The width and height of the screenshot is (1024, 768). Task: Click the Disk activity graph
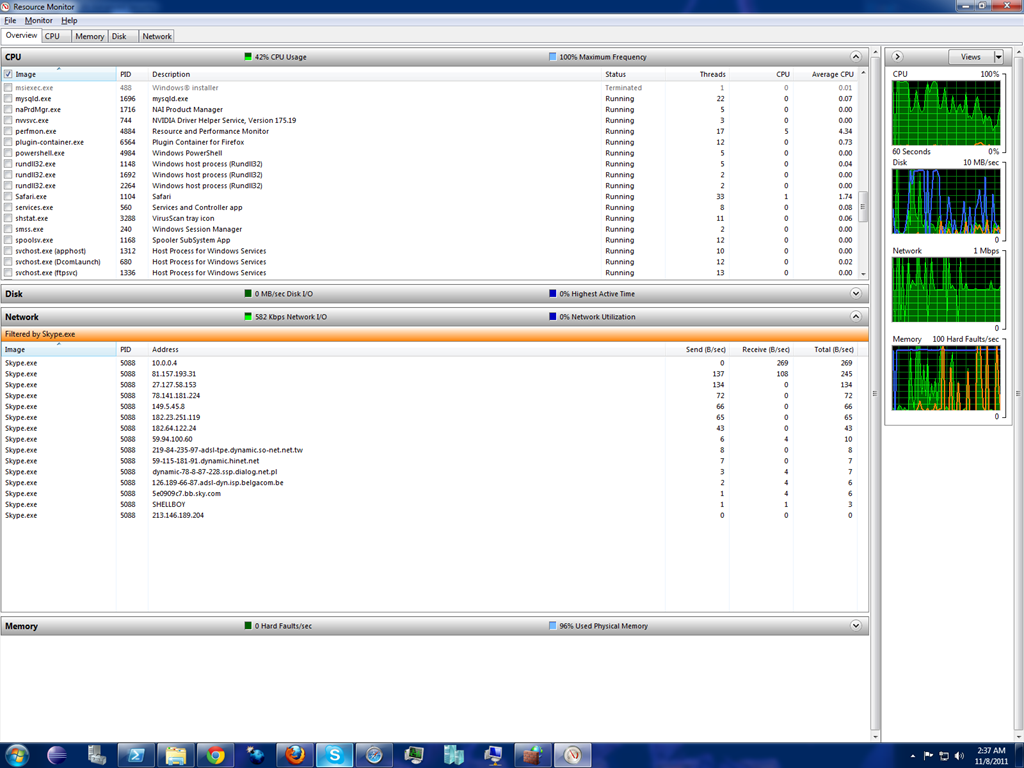(x=946, y=201)
